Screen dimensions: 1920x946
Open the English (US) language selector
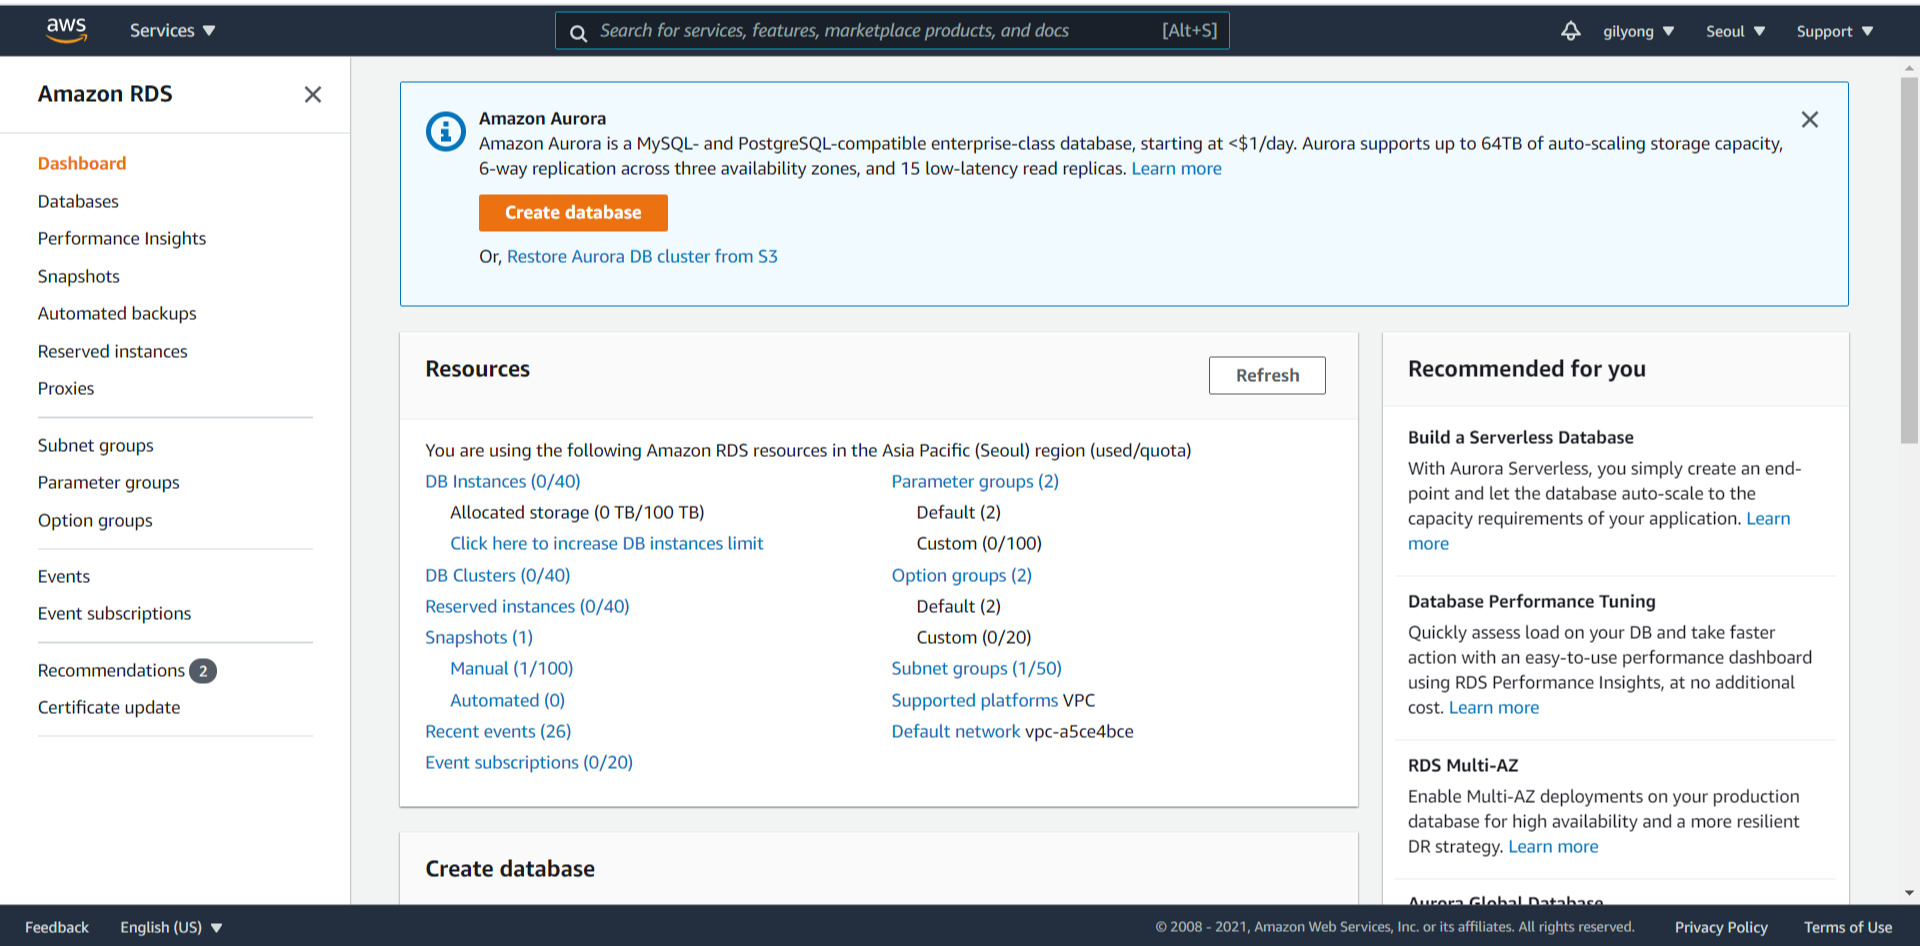coord(171,927)
